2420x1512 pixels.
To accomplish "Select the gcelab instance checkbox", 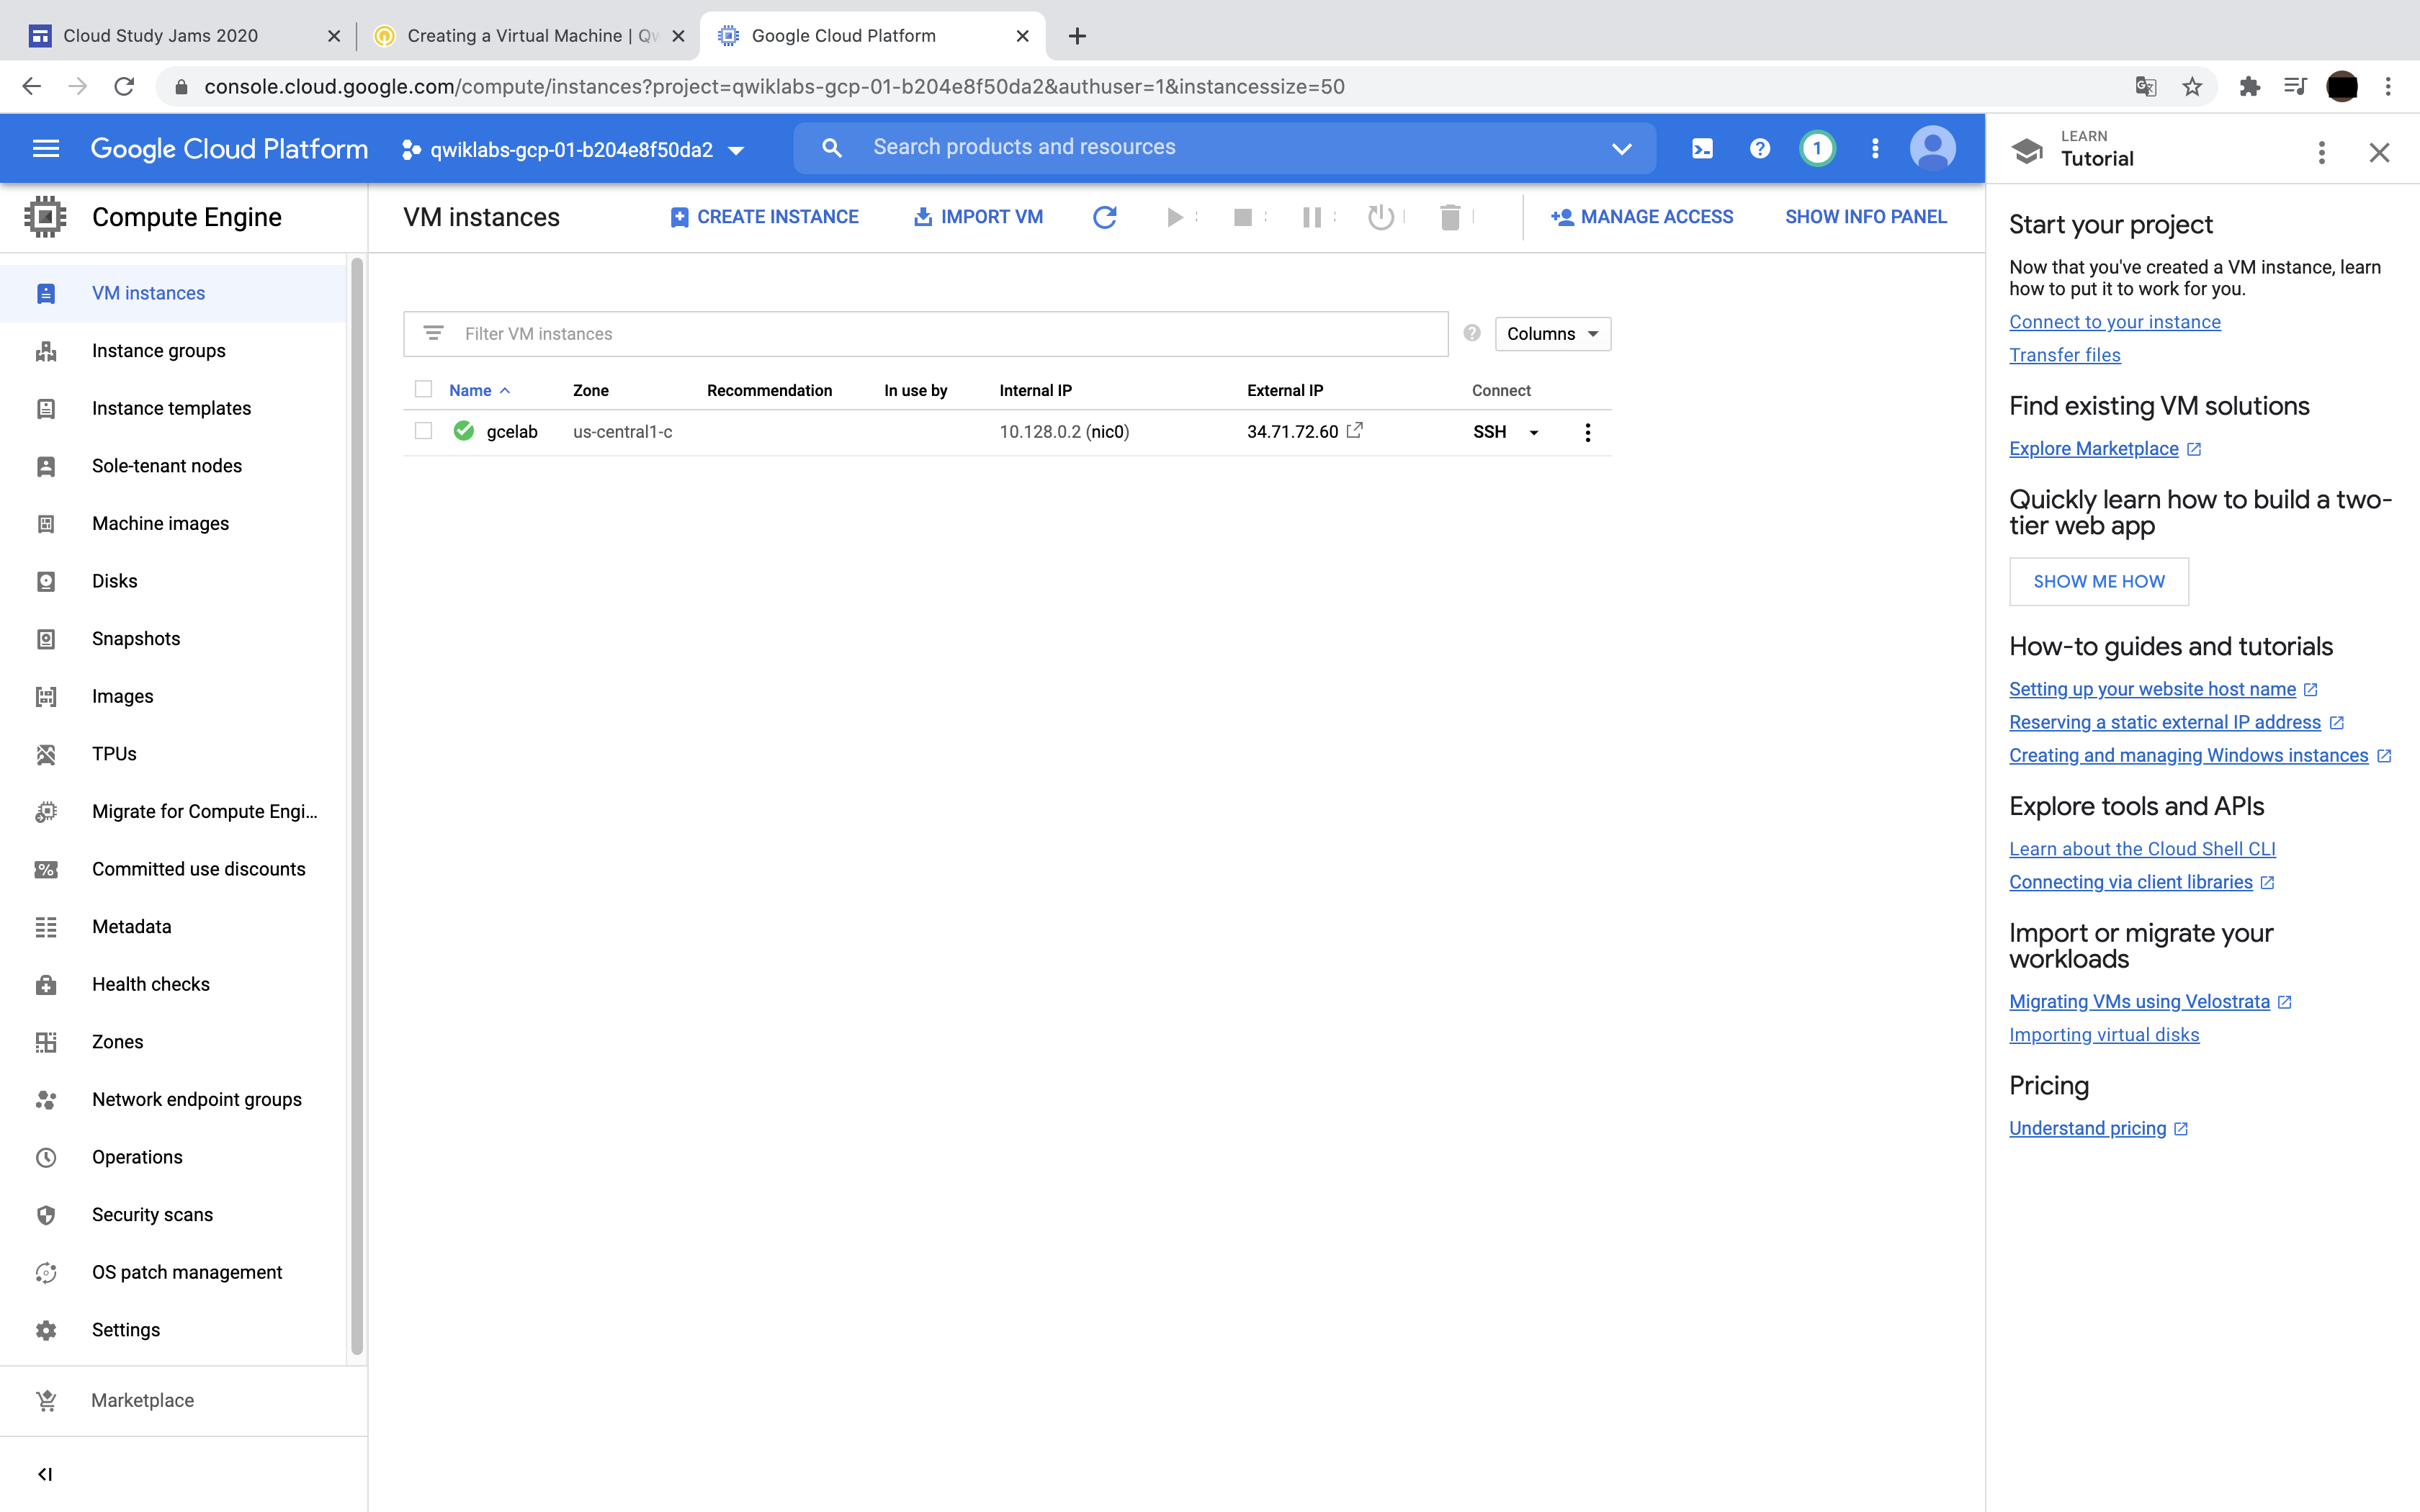I will pos(424,431).
